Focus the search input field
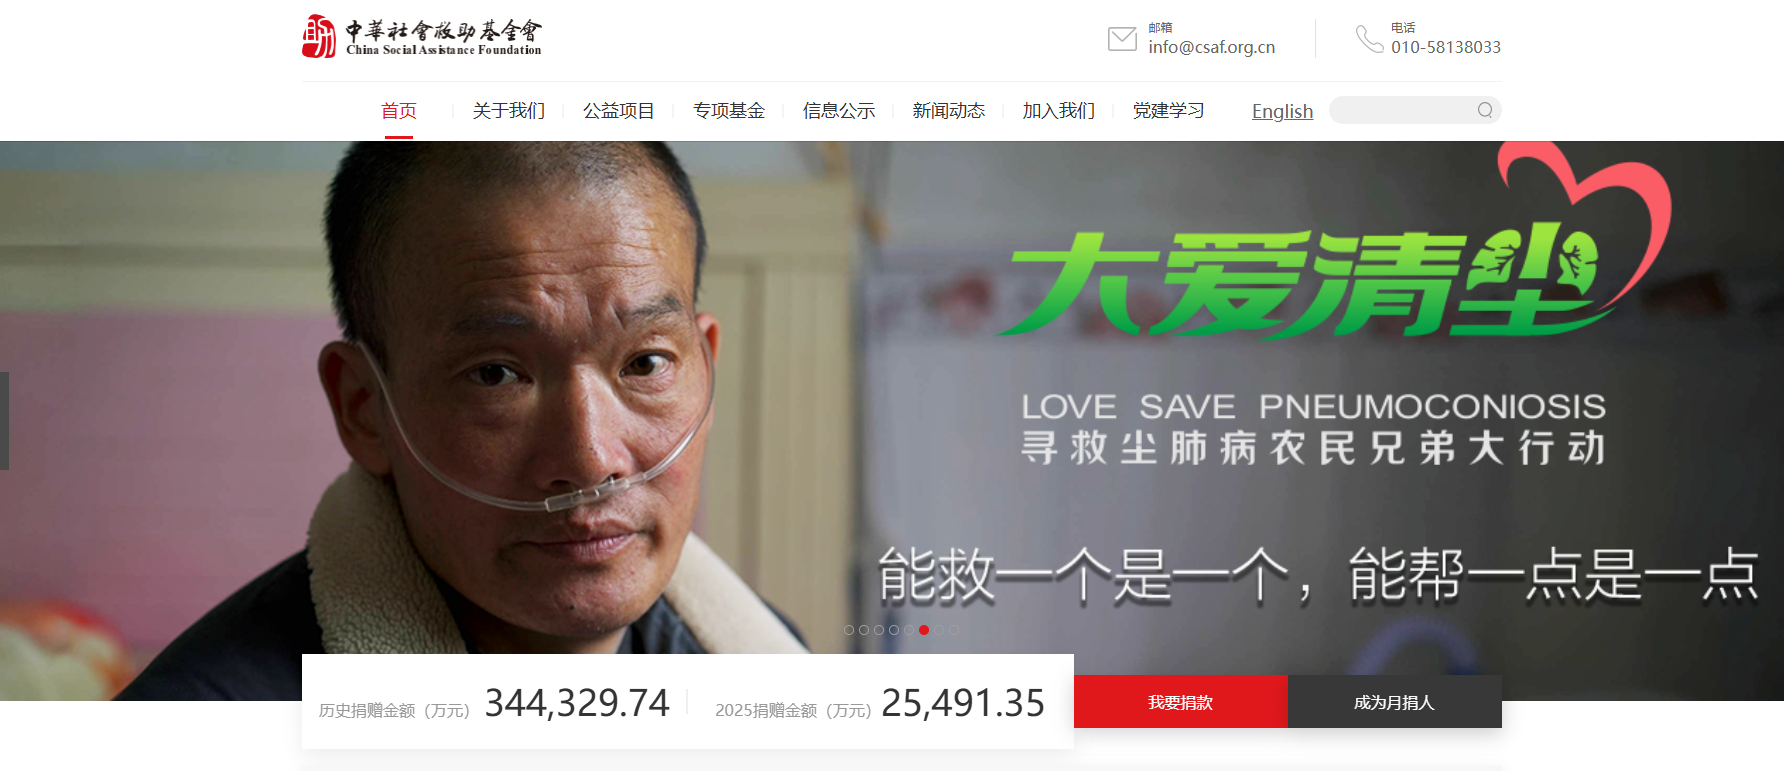This screenshot has height=771, width=1784. [x=1403, y=110]
